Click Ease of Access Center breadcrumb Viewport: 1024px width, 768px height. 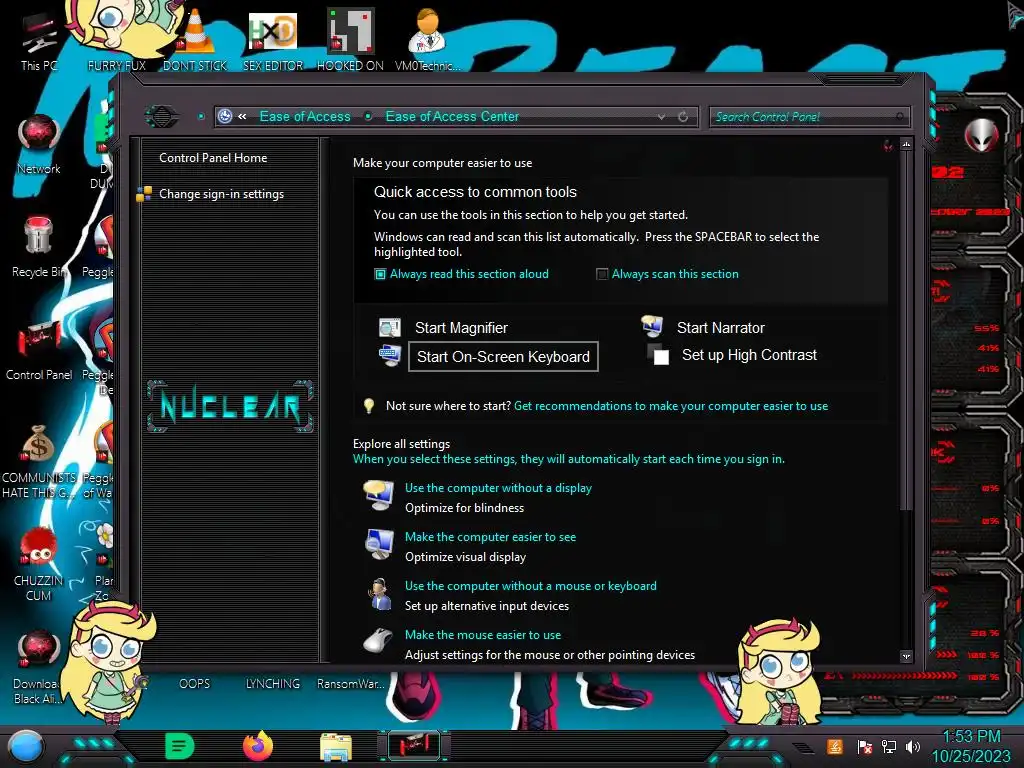coord(452,117)
